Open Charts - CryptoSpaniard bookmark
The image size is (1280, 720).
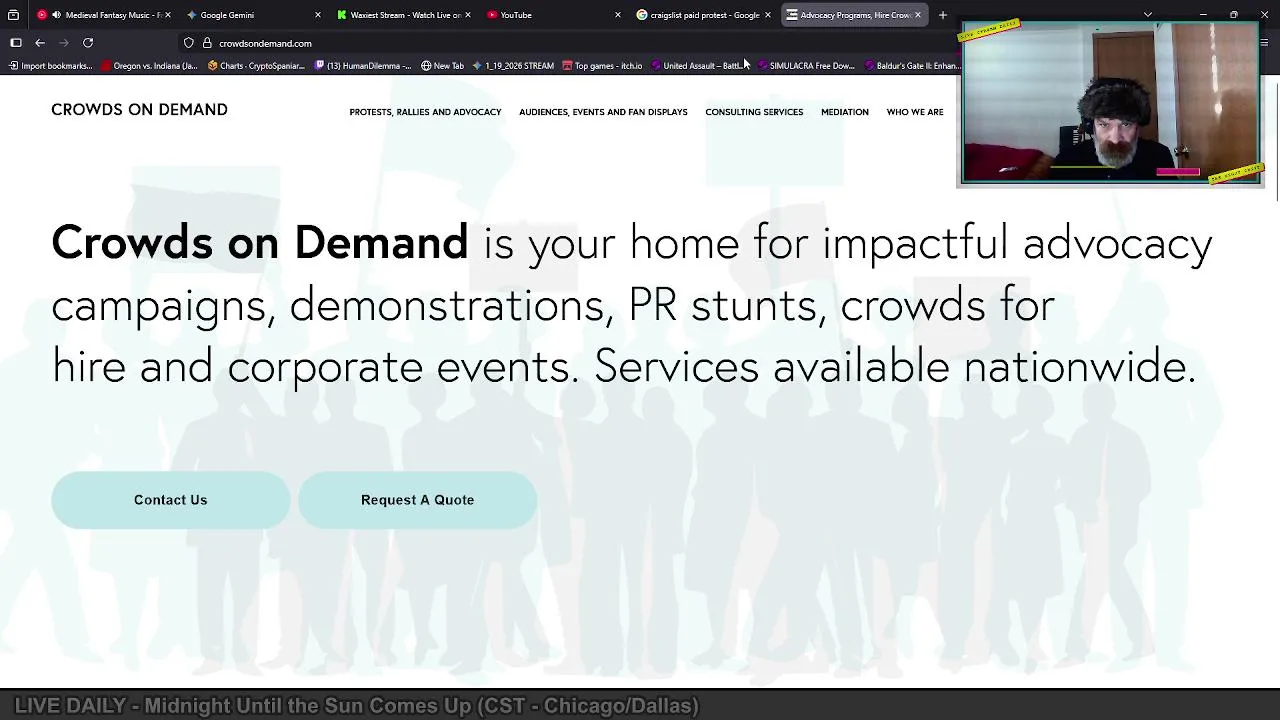click(x=256, y=66)
